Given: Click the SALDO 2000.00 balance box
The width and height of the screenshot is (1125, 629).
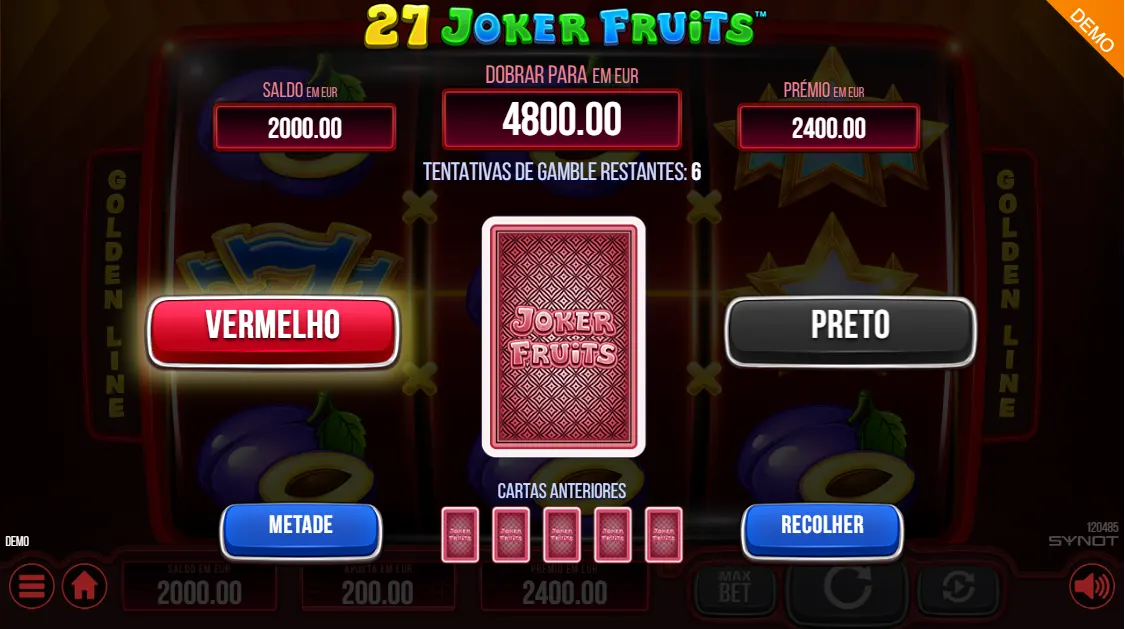Looking at the screenshot, I should 305,128.
